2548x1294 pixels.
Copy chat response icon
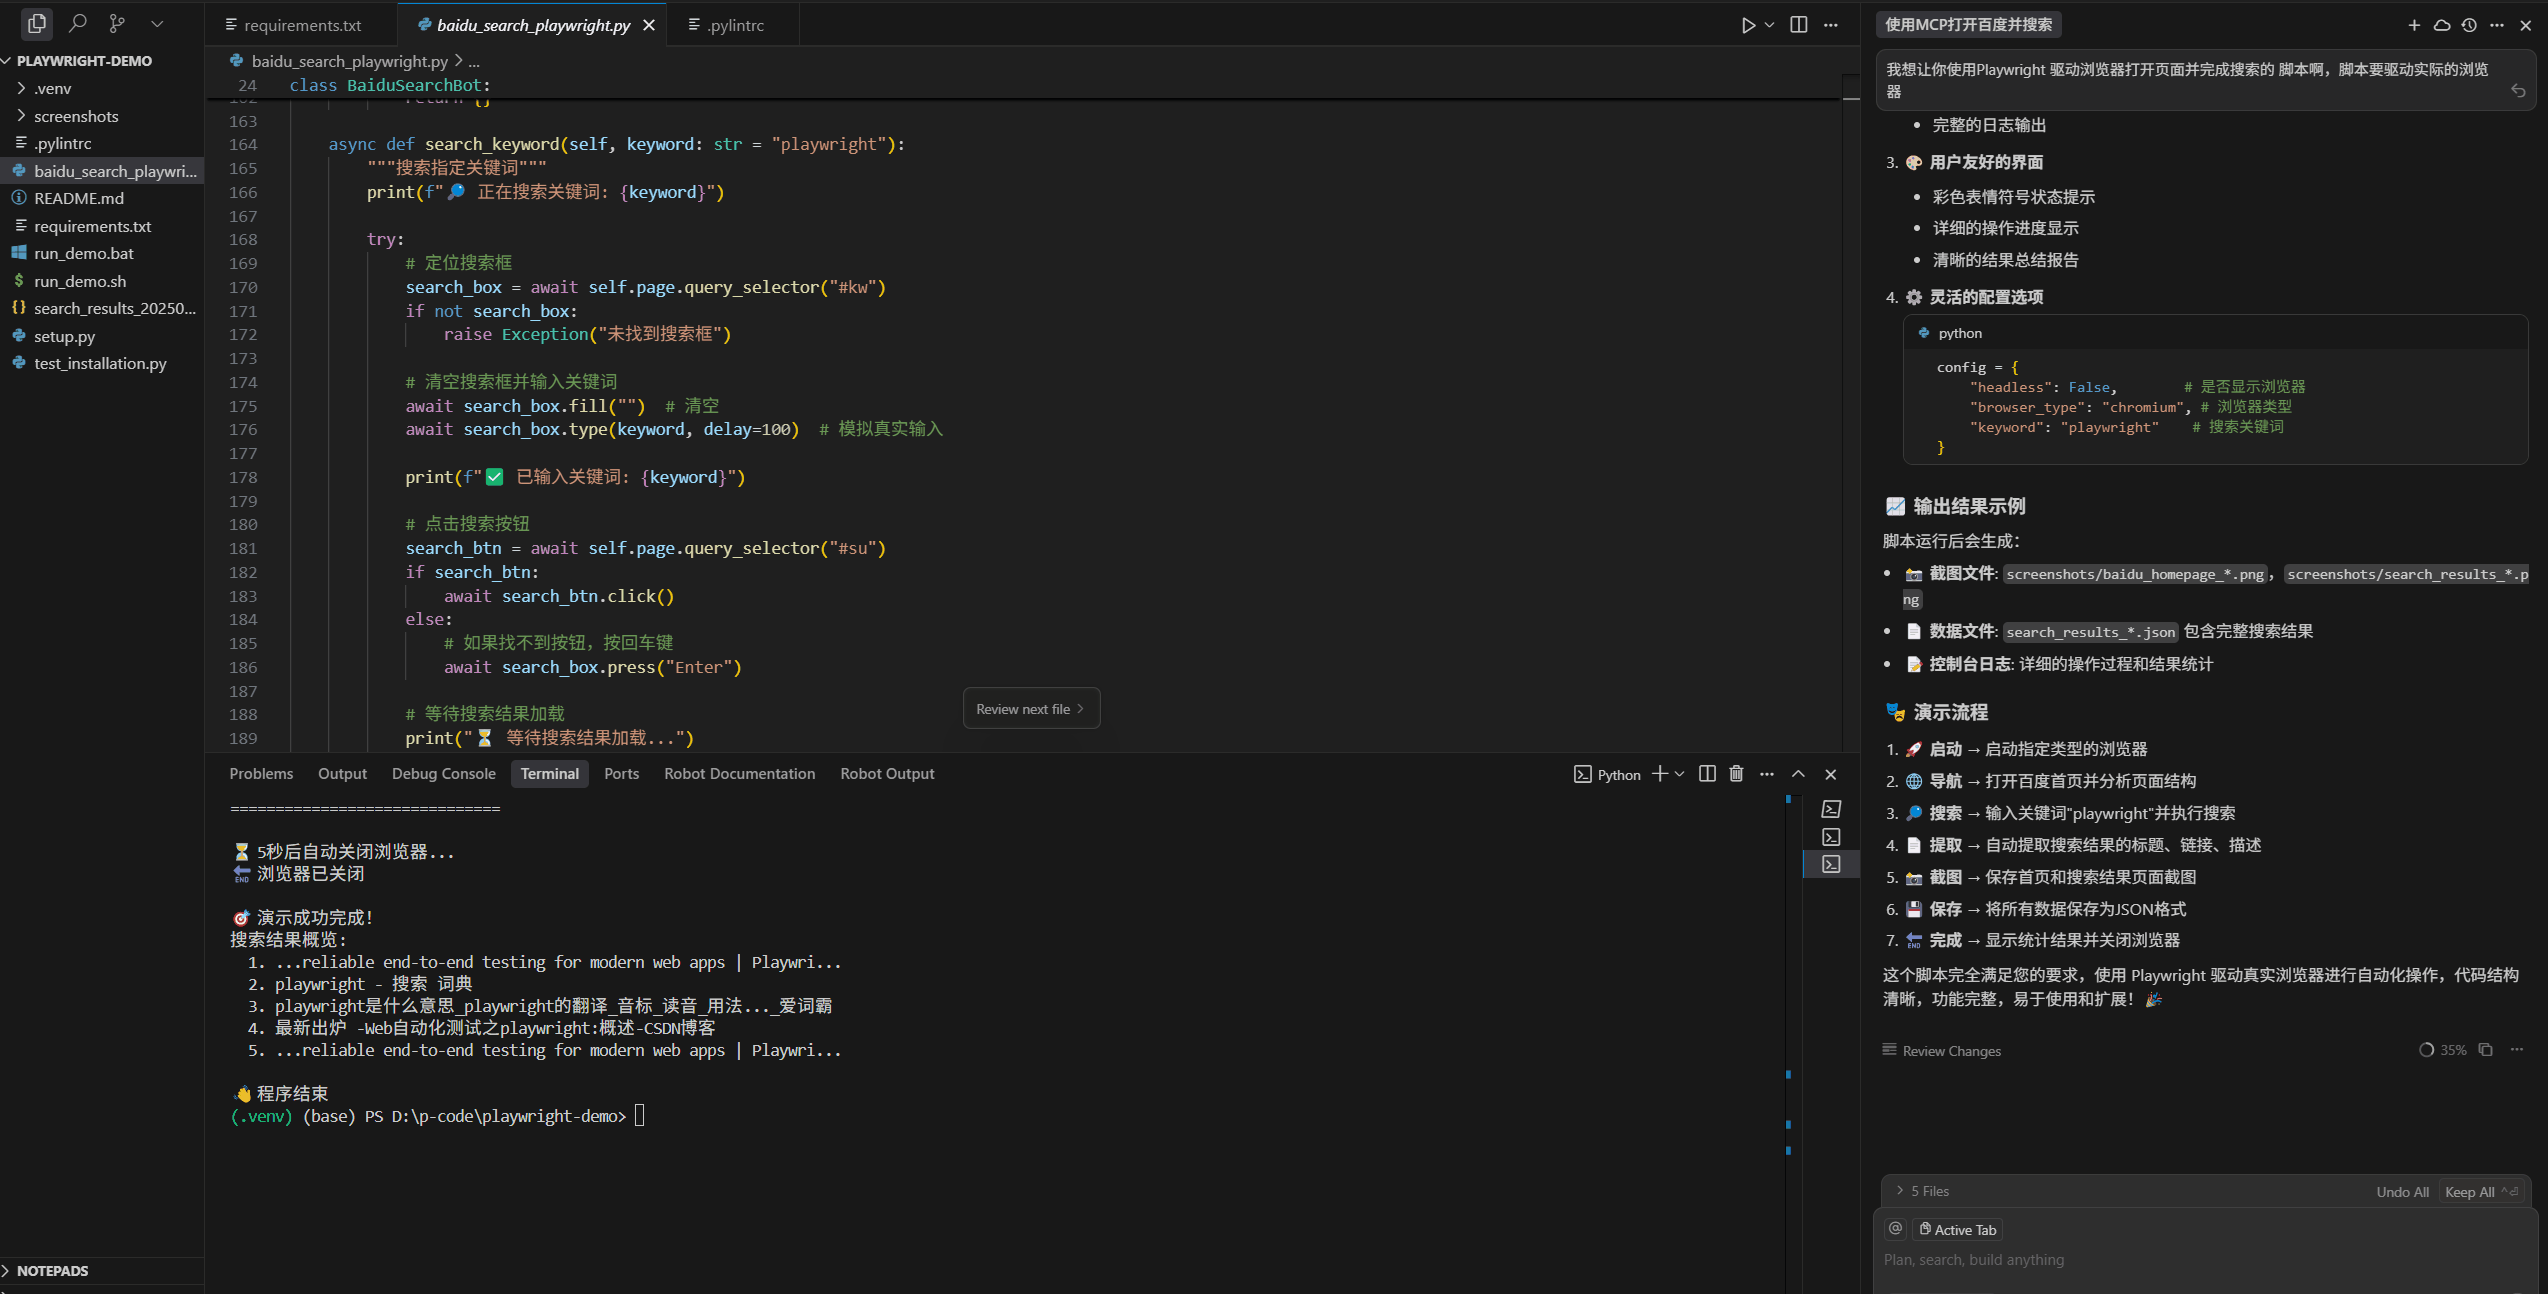pyautogui.click(x=2486, y=1050)
